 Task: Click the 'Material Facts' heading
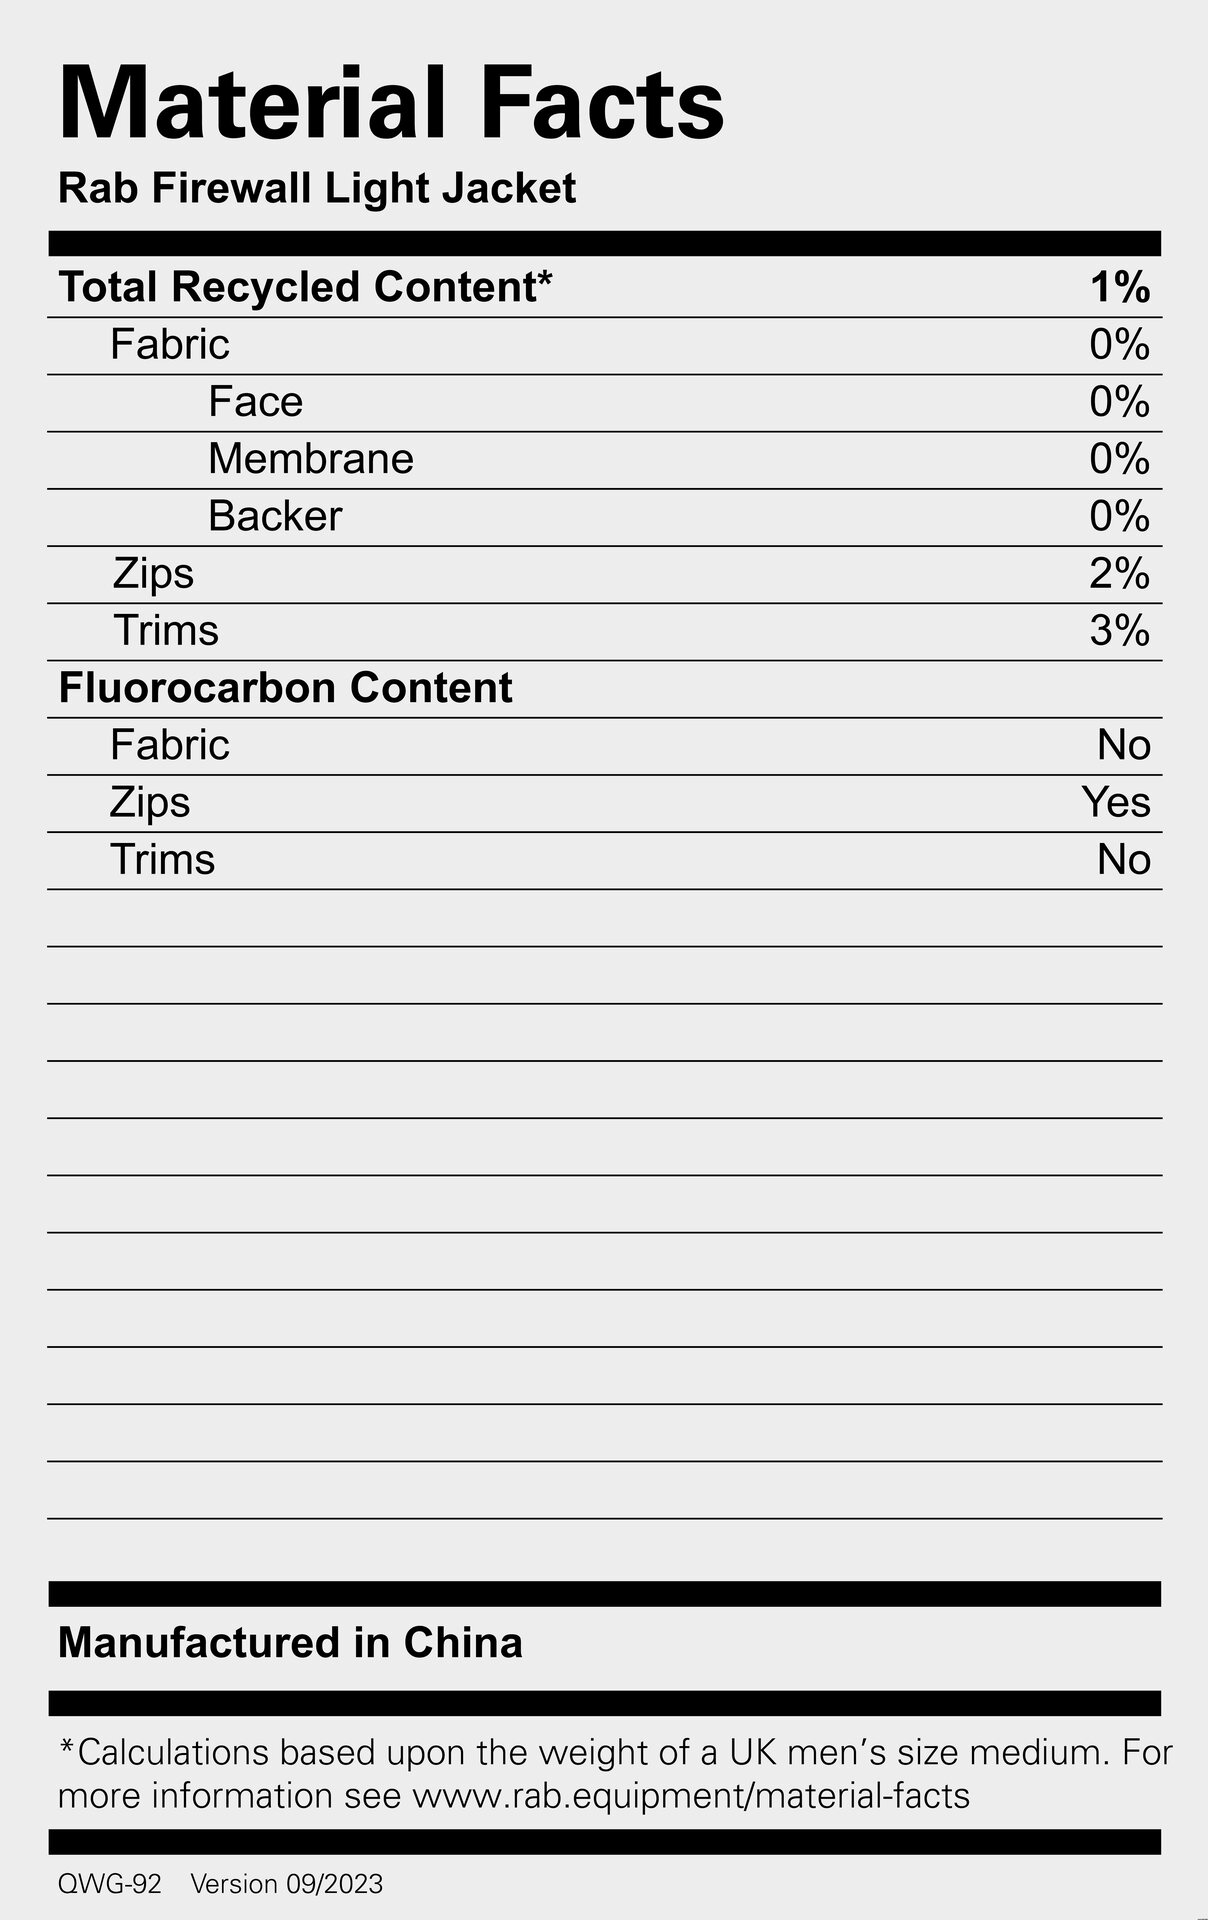pyautogui.click(x=391, y=104)
